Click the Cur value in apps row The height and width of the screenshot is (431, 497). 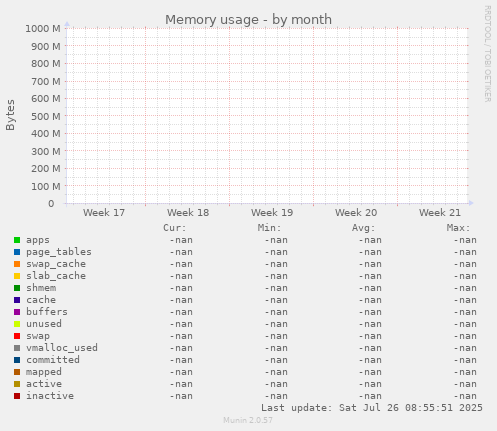pos(181,240)
